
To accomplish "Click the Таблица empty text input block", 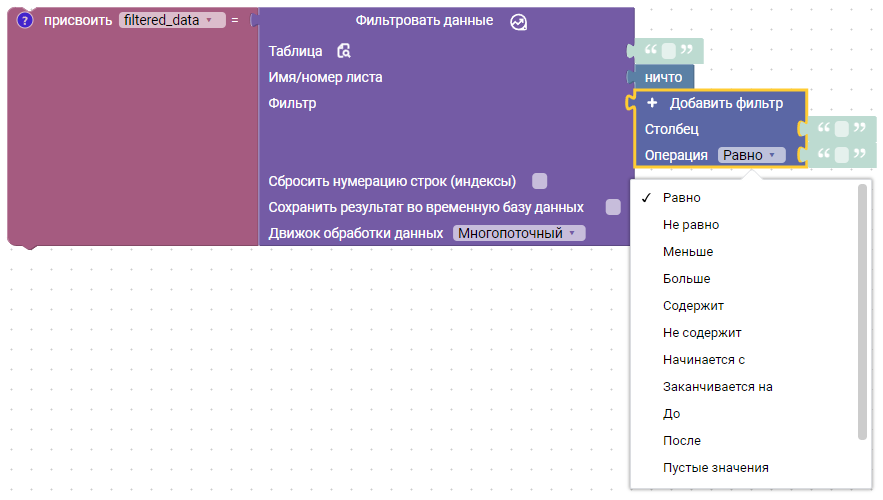I will [668, 51].
